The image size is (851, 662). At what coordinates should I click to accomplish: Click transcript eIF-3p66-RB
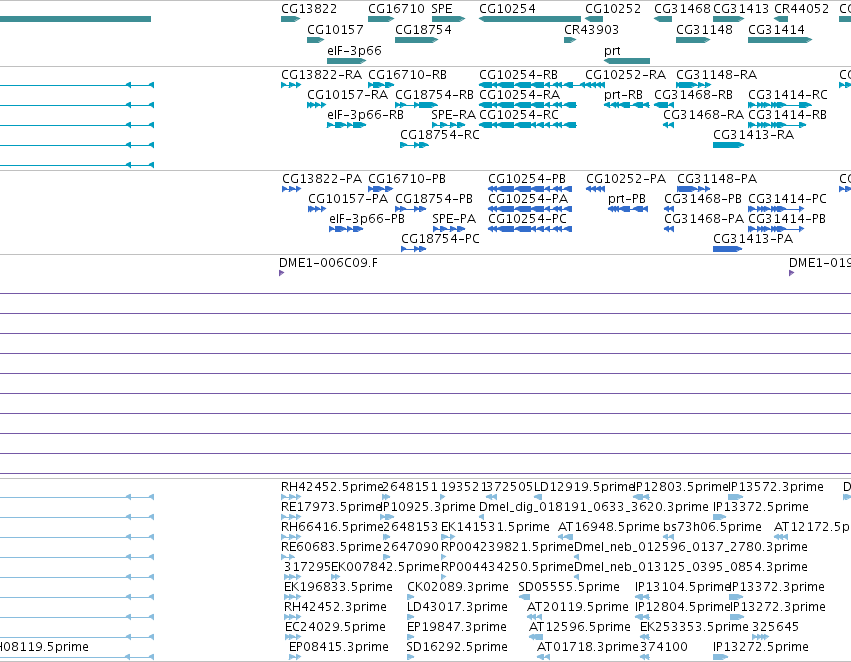365,114
